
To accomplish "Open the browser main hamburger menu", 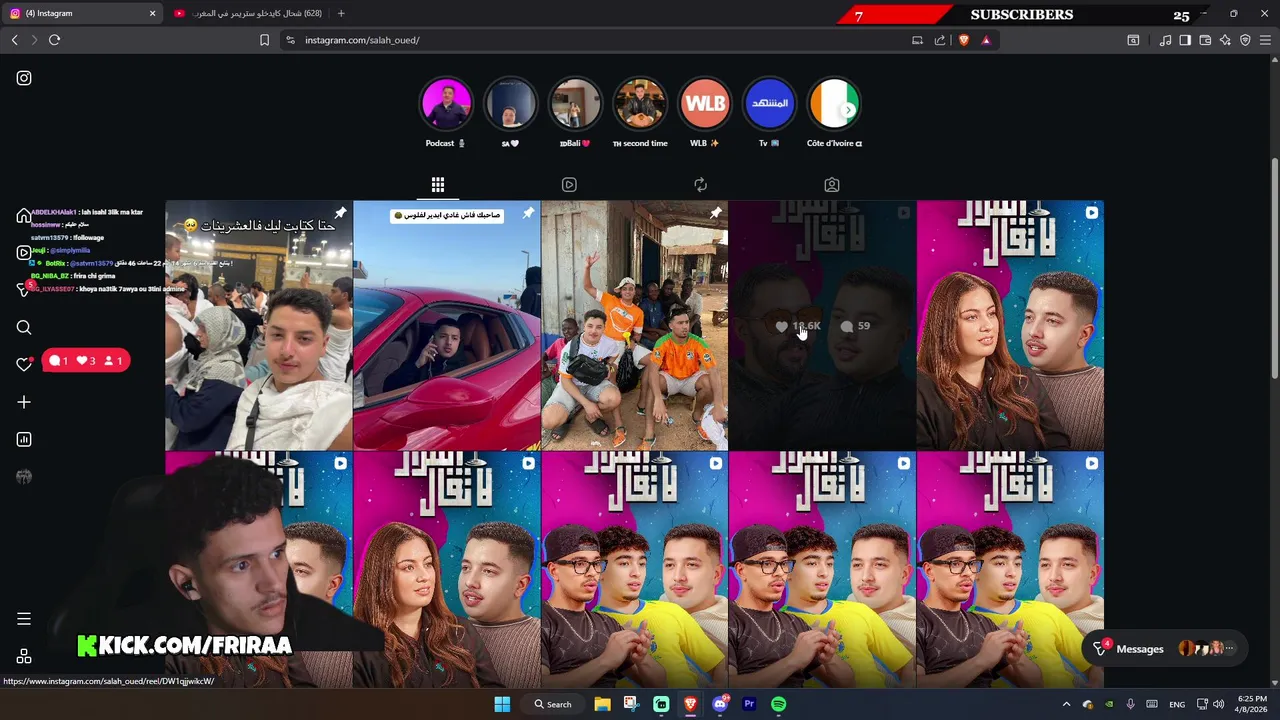I will tap(1265, 40).
